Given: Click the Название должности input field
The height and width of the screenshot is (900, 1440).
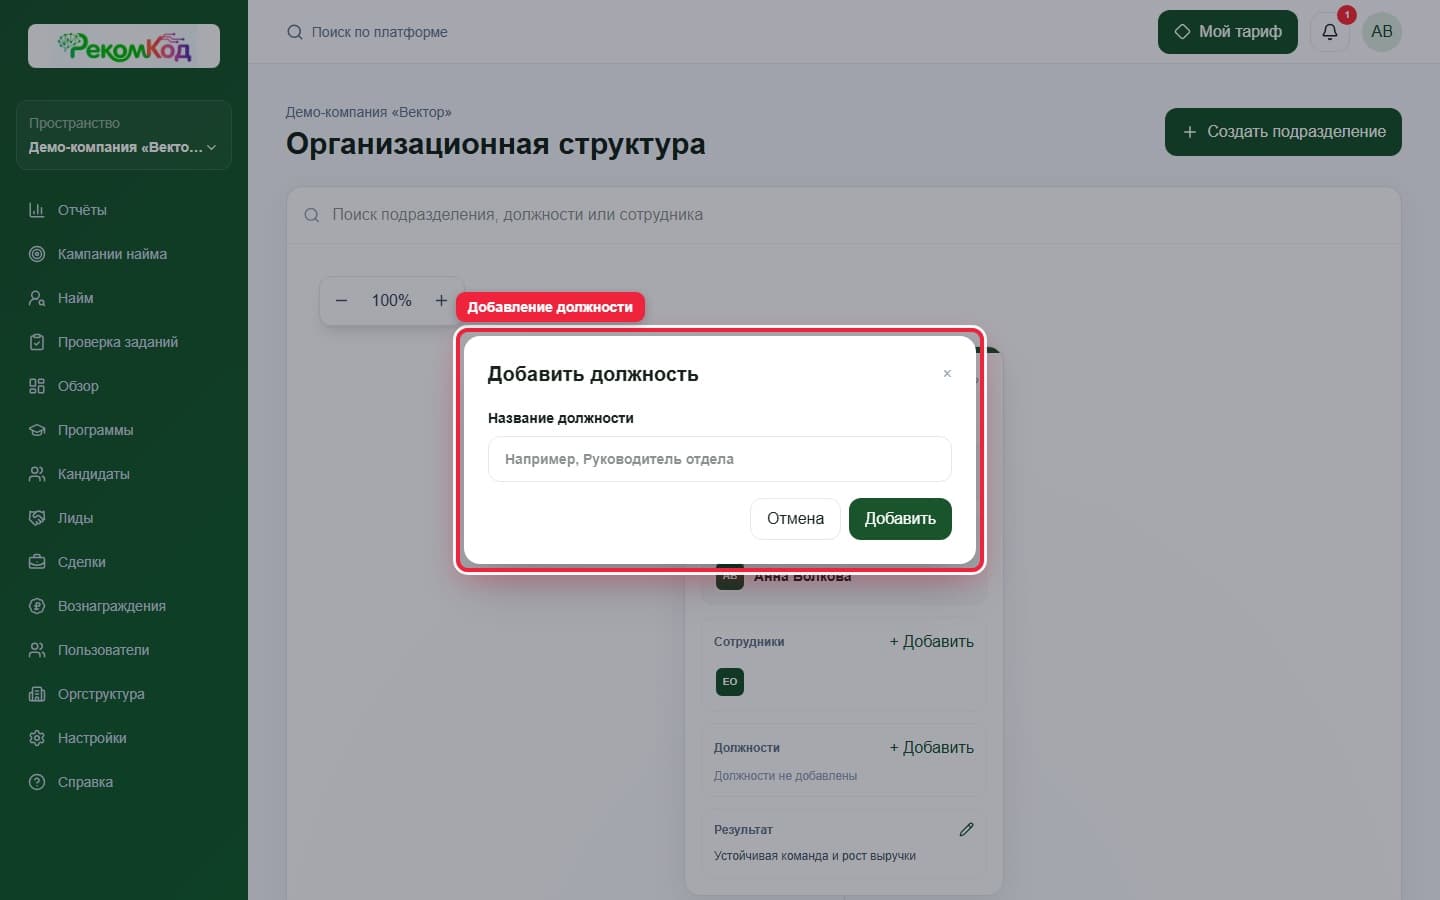Looking at the screenshot, I should (x=720, y=459).
